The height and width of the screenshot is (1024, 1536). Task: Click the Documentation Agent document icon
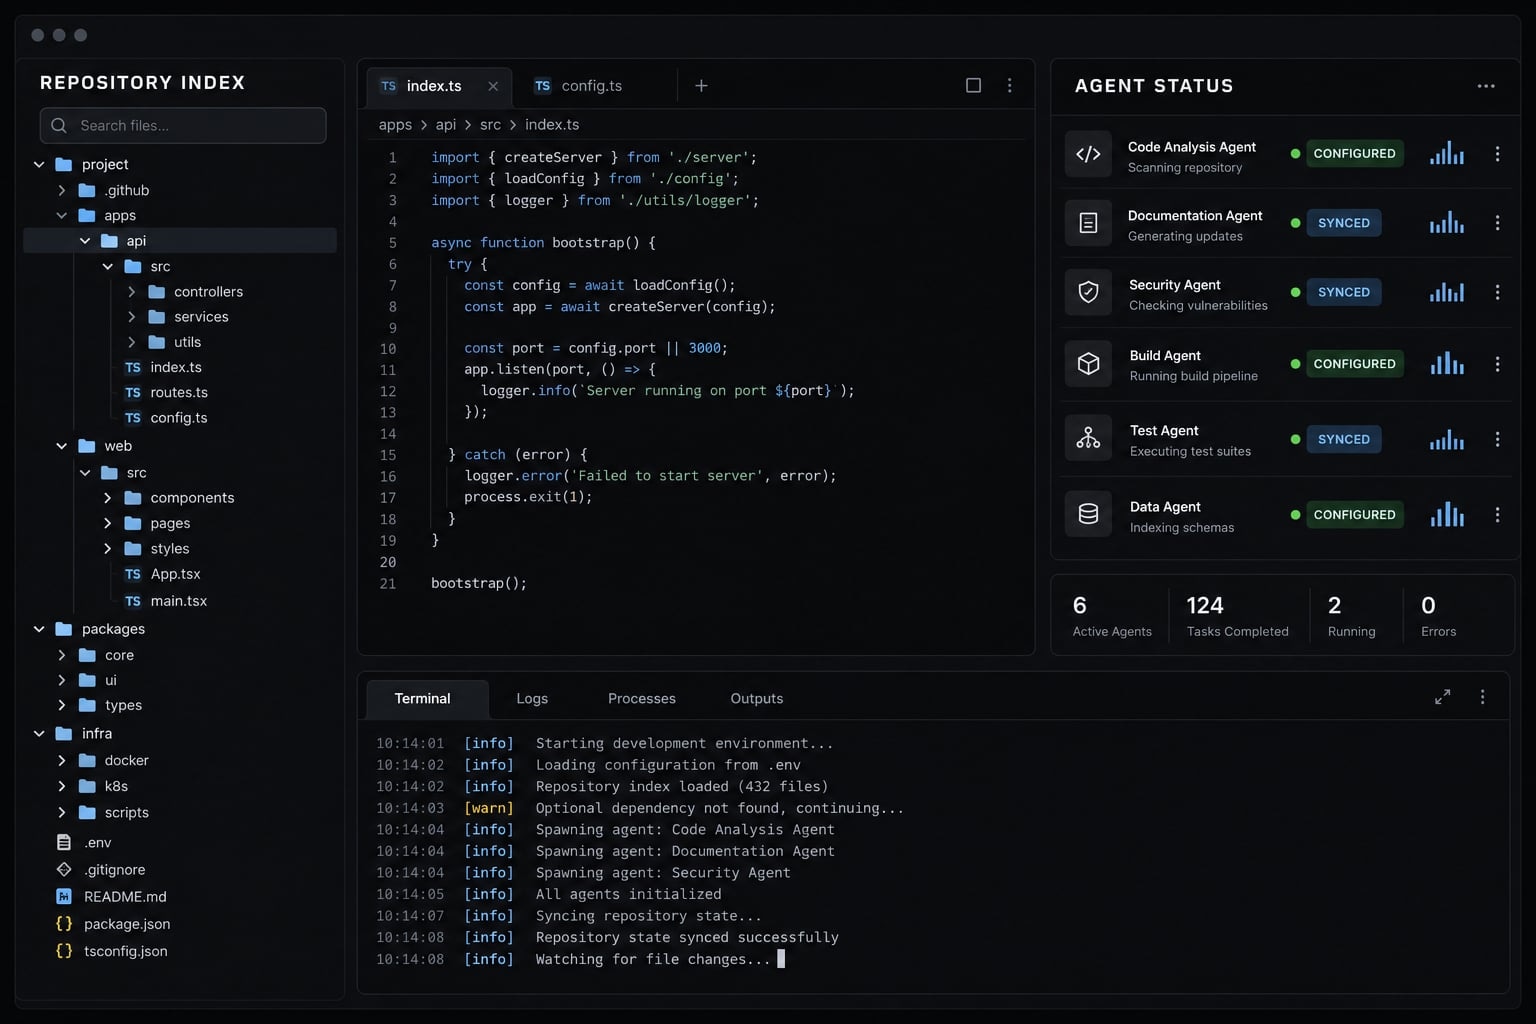pyautogui.click(x=1088, y=223)
